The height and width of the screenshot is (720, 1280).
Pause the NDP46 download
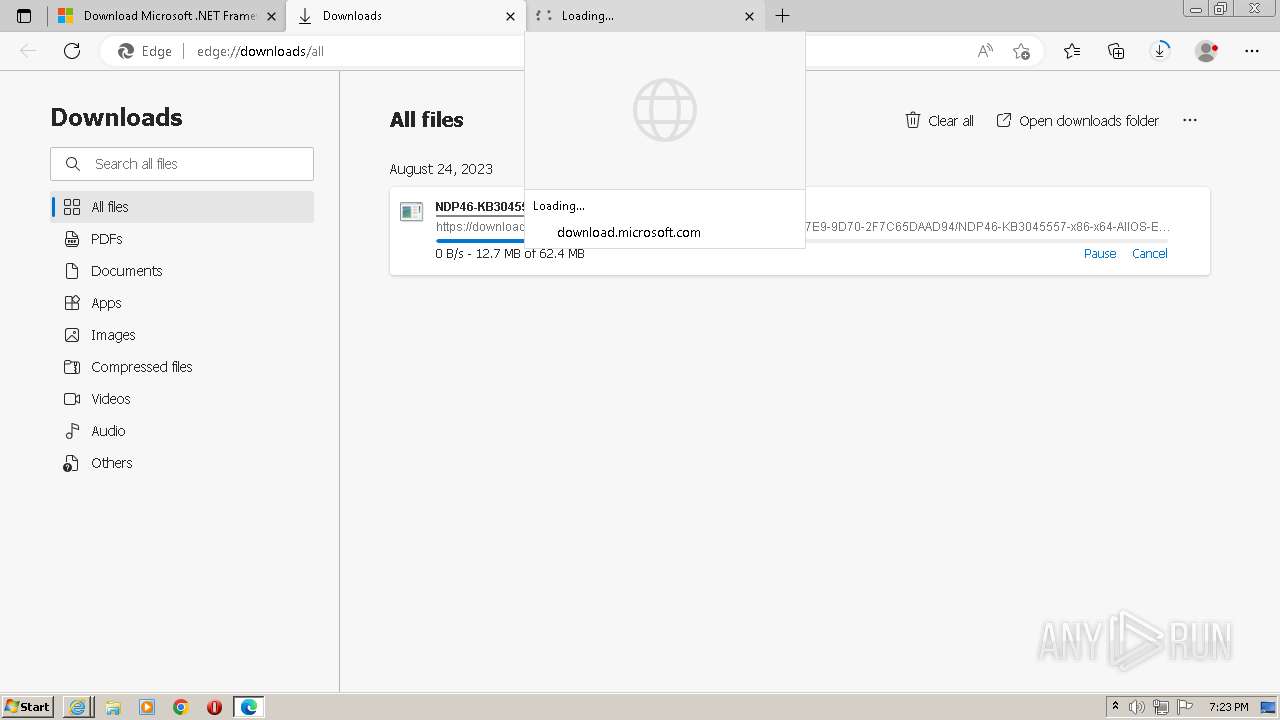(1100, 253)
